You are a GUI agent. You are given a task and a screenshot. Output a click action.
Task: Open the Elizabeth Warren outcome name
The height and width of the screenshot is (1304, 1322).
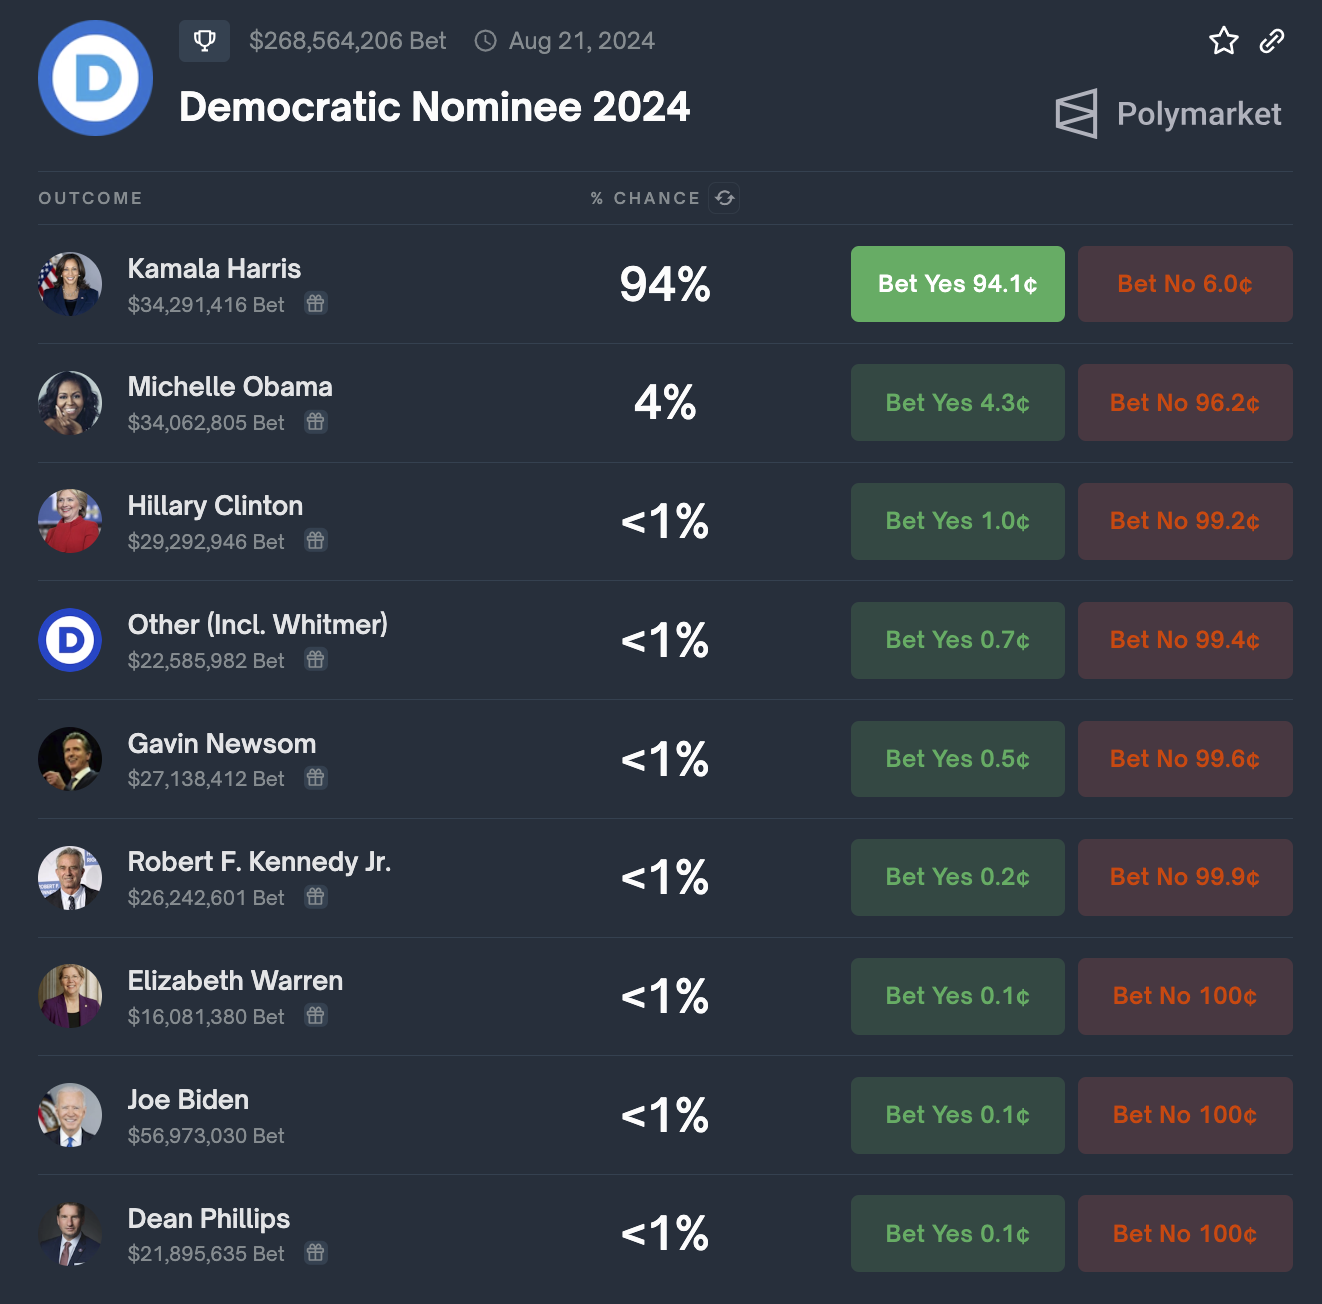(235, 981)
